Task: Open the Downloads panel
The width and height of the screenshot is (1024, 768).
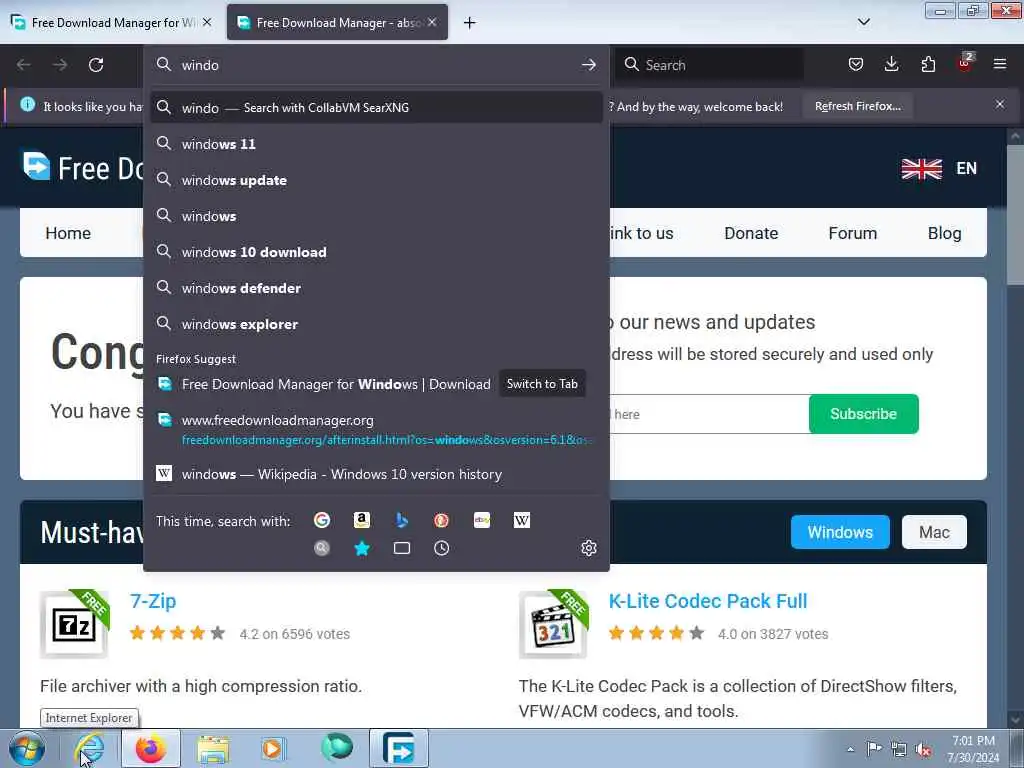Action: 891,64
